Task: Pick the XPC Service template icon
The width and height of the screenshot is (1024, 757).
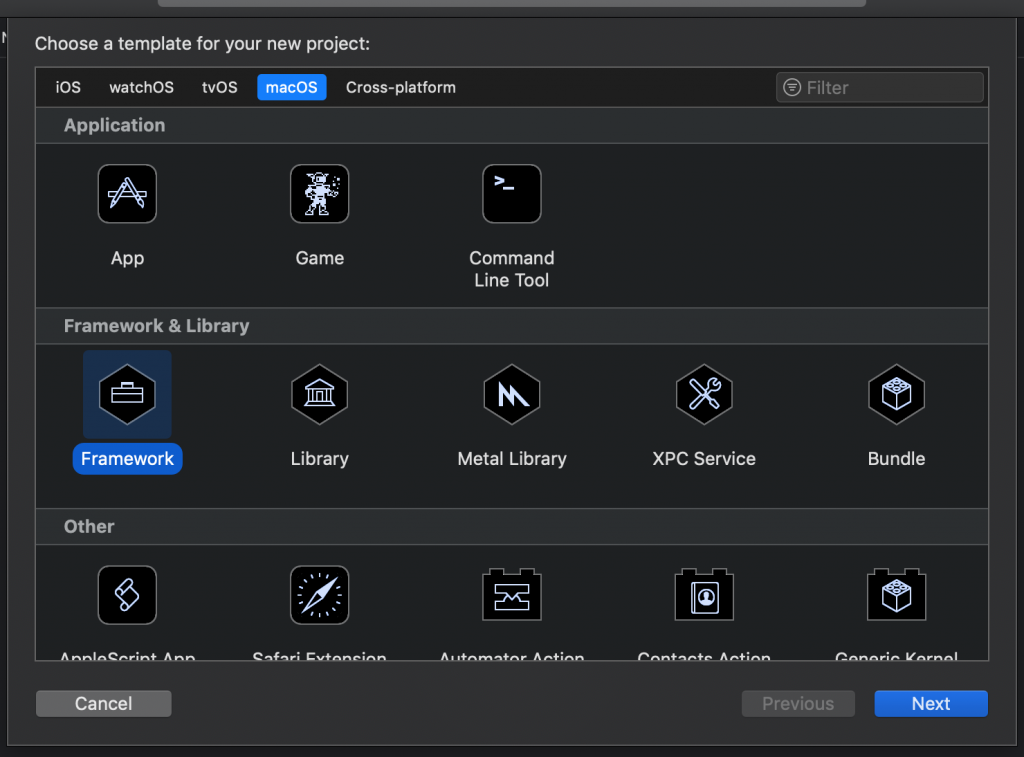Action: pyautogui.click(x=704, y=395)
